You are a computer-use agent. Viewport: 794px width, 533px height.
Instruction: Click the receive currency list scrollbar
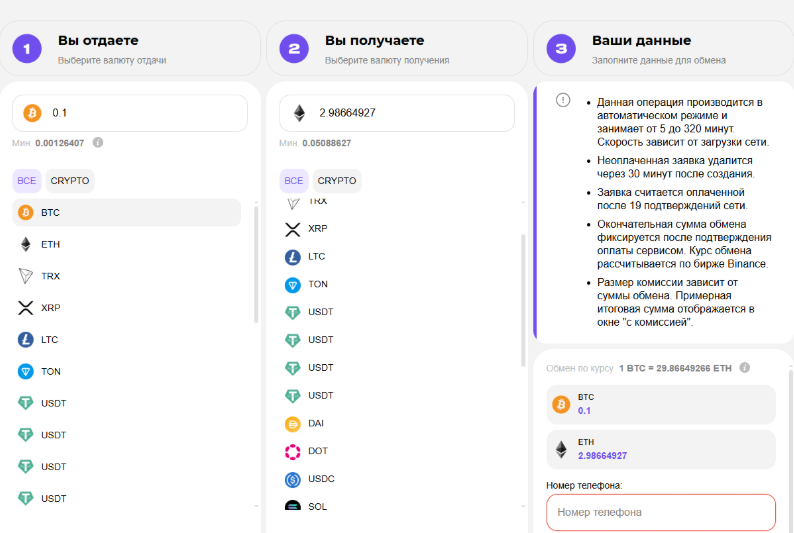click(522, 300)
